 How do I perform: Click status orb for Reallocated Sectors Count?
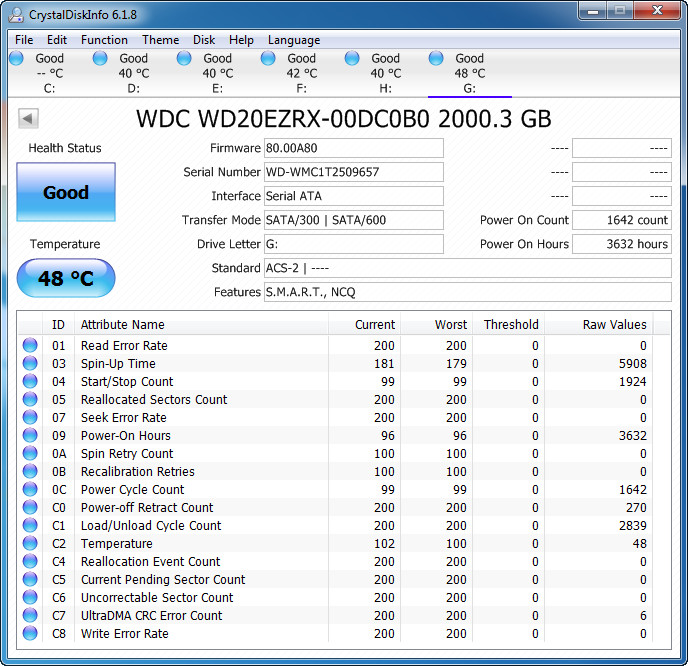point(30,399)
